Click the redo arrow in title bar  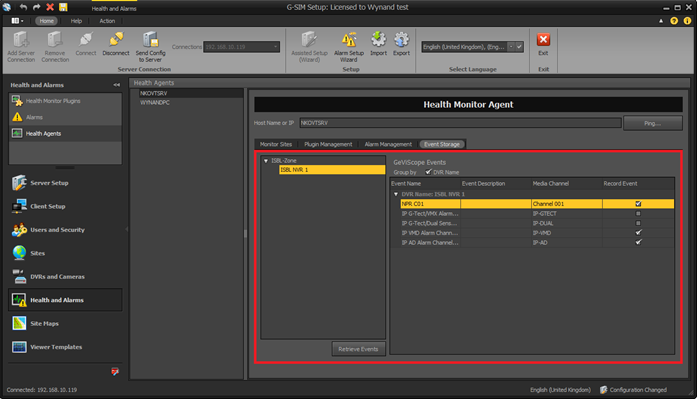pyautogui.click(x=36, y=7)
